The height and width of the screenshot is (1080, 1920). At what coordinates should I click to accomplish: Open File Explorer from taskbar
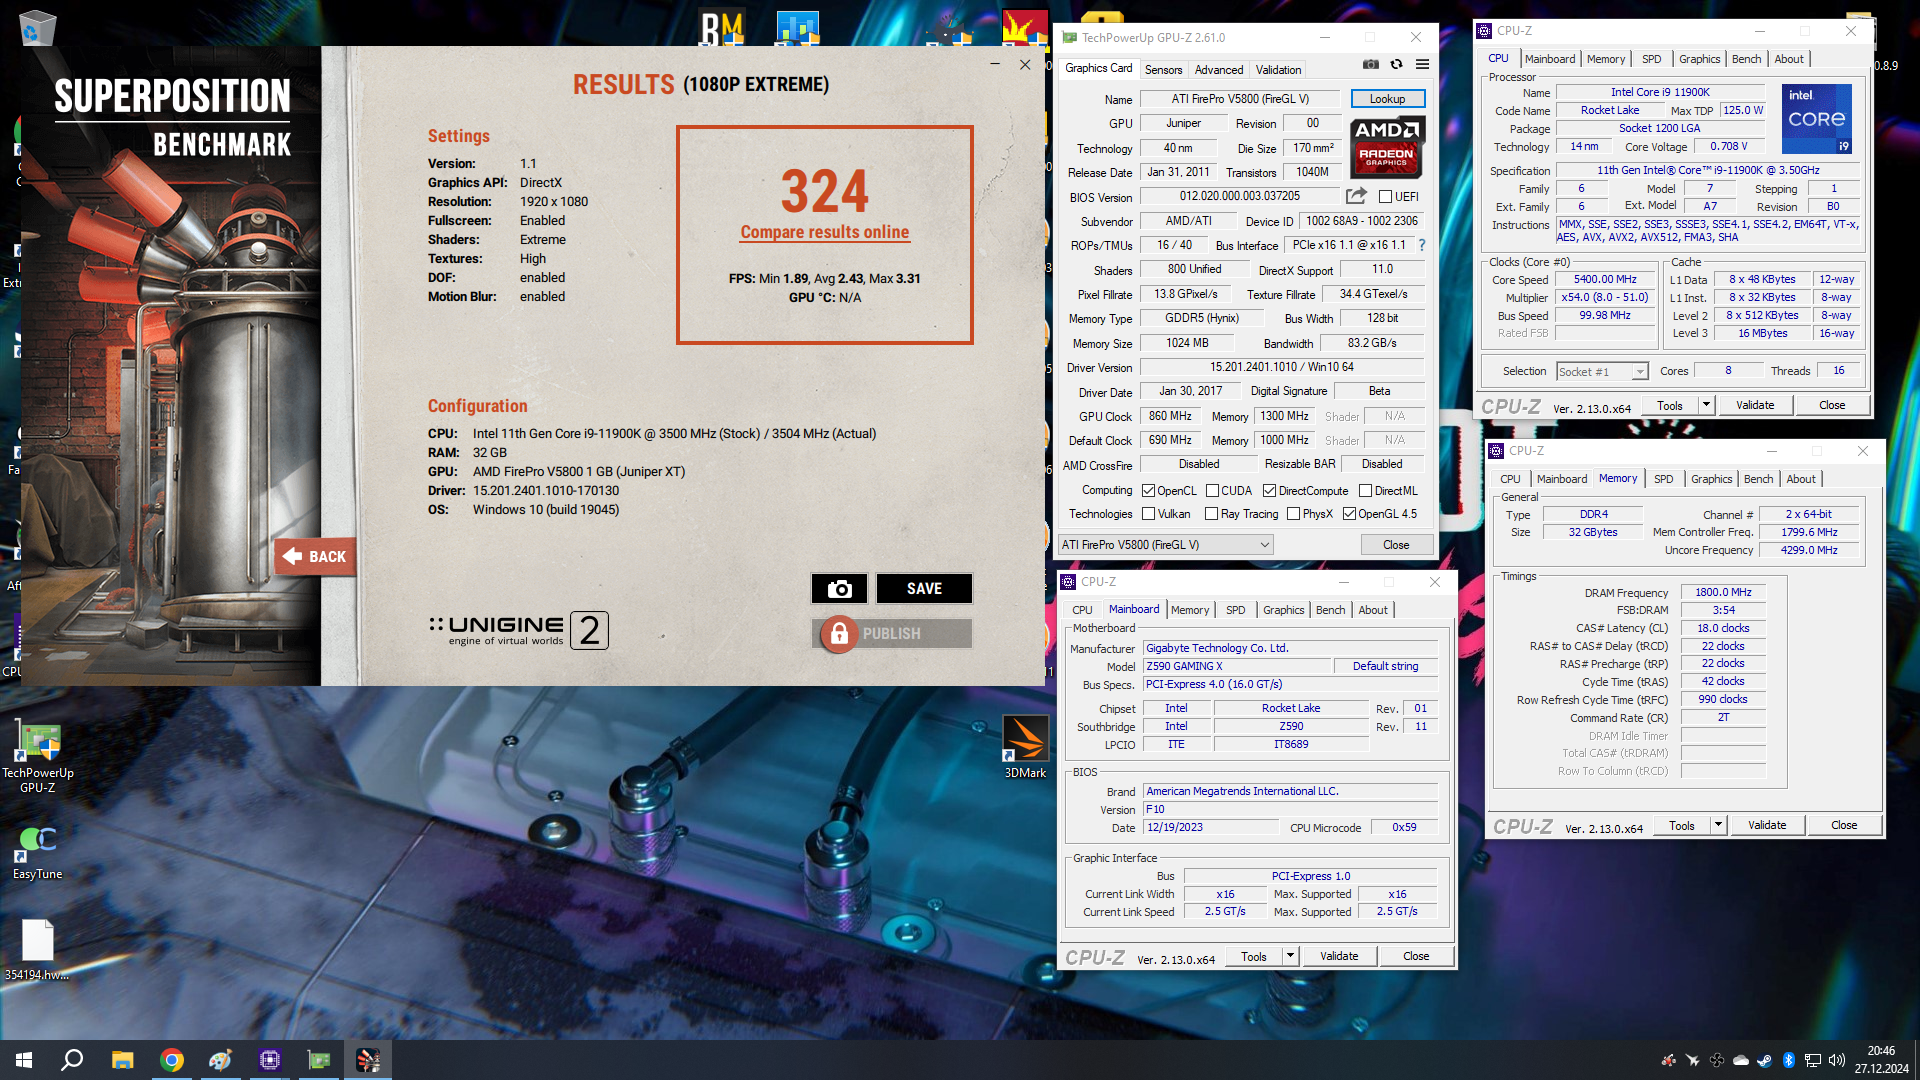[x=122, y=1060]
